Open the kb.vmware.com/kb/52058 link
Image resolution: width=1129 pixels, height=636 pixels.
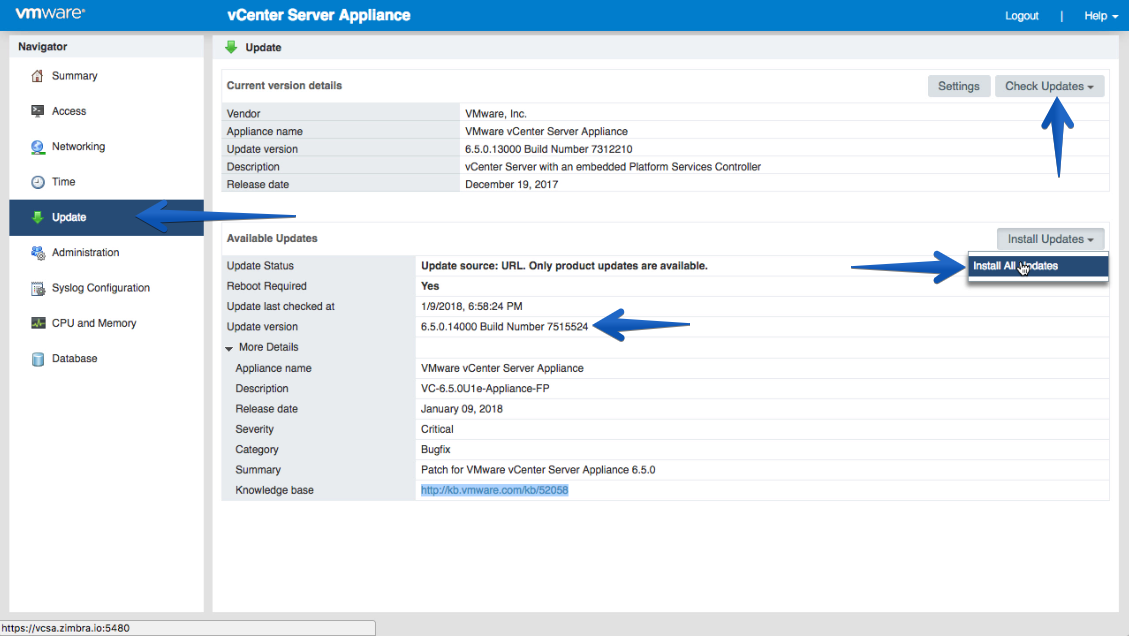click(495, 490)
